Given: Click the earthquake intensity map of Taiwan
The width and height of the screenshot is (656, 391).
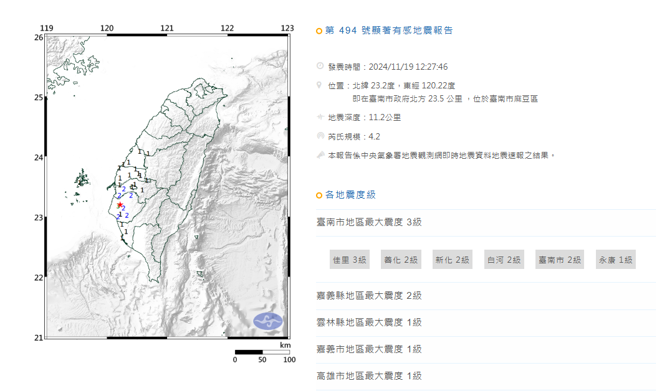Looking at the screenshot, I should 167,187.
